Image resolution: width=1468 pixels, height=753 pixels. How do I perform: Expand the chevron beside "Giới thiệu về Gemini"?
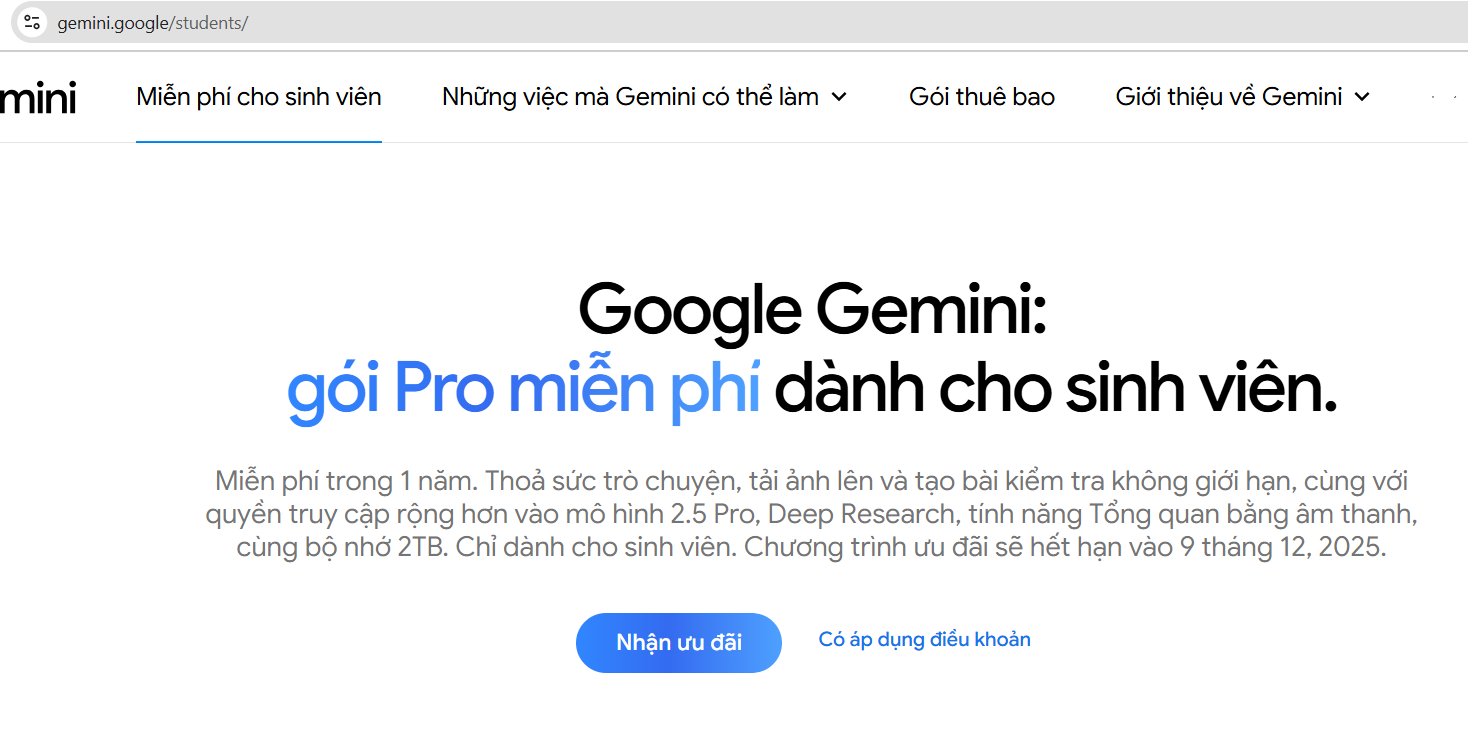[x=1362, y=97]
